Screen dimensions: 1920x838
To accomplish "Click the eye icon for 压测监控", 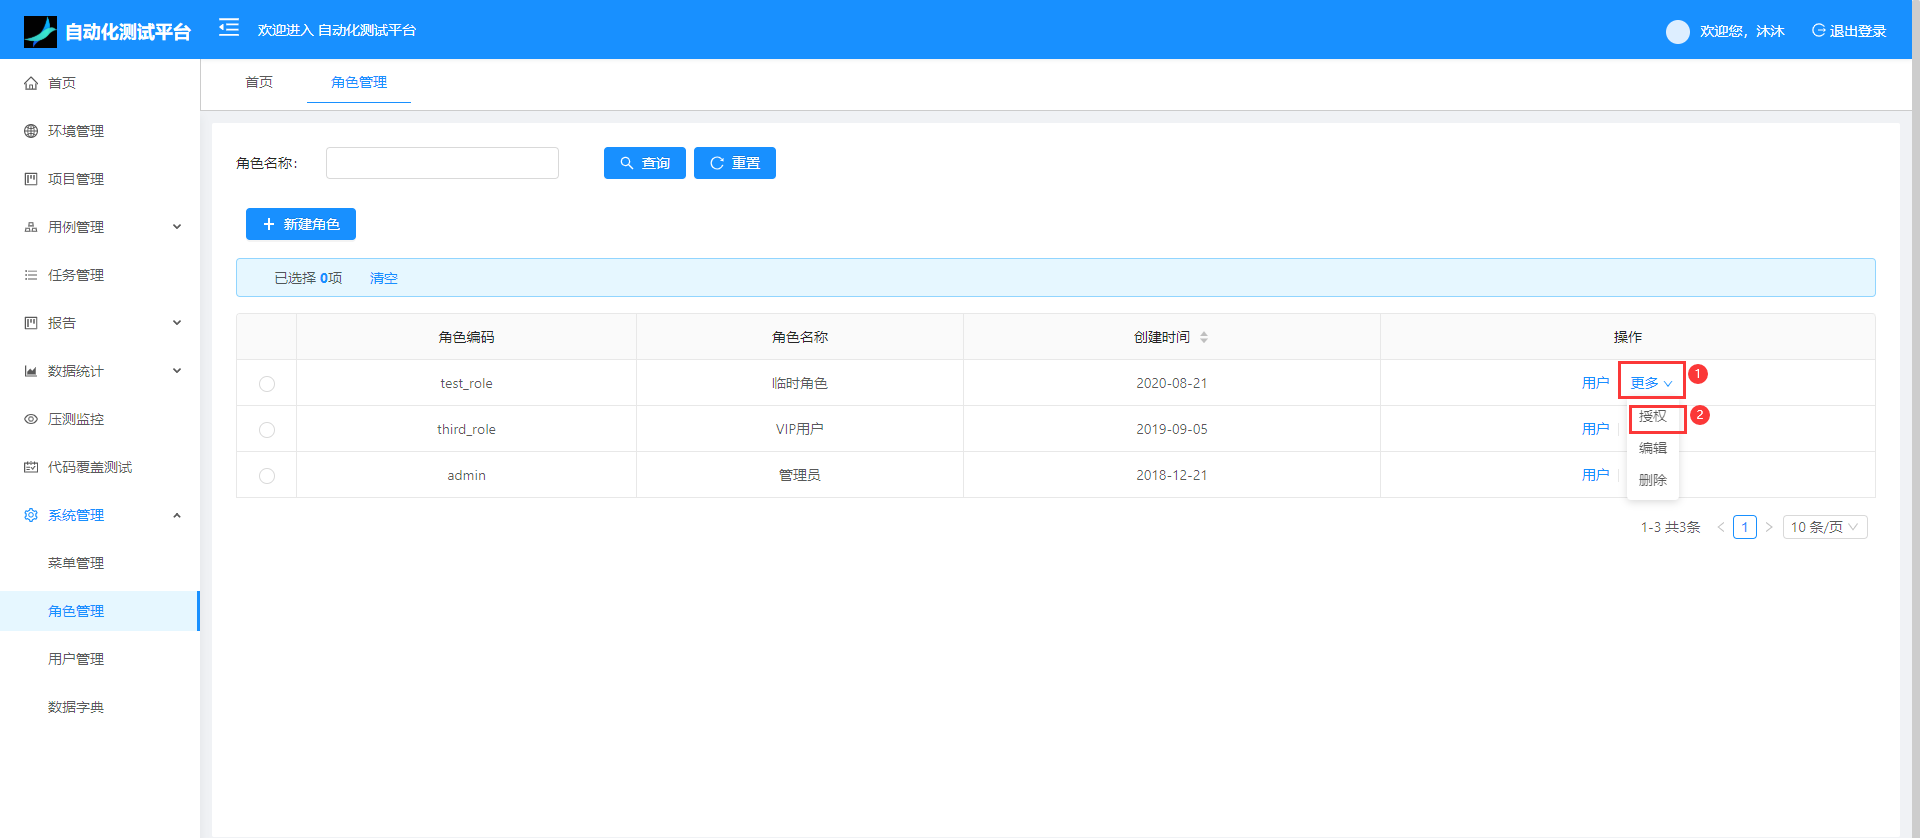I will click(31, 419).
